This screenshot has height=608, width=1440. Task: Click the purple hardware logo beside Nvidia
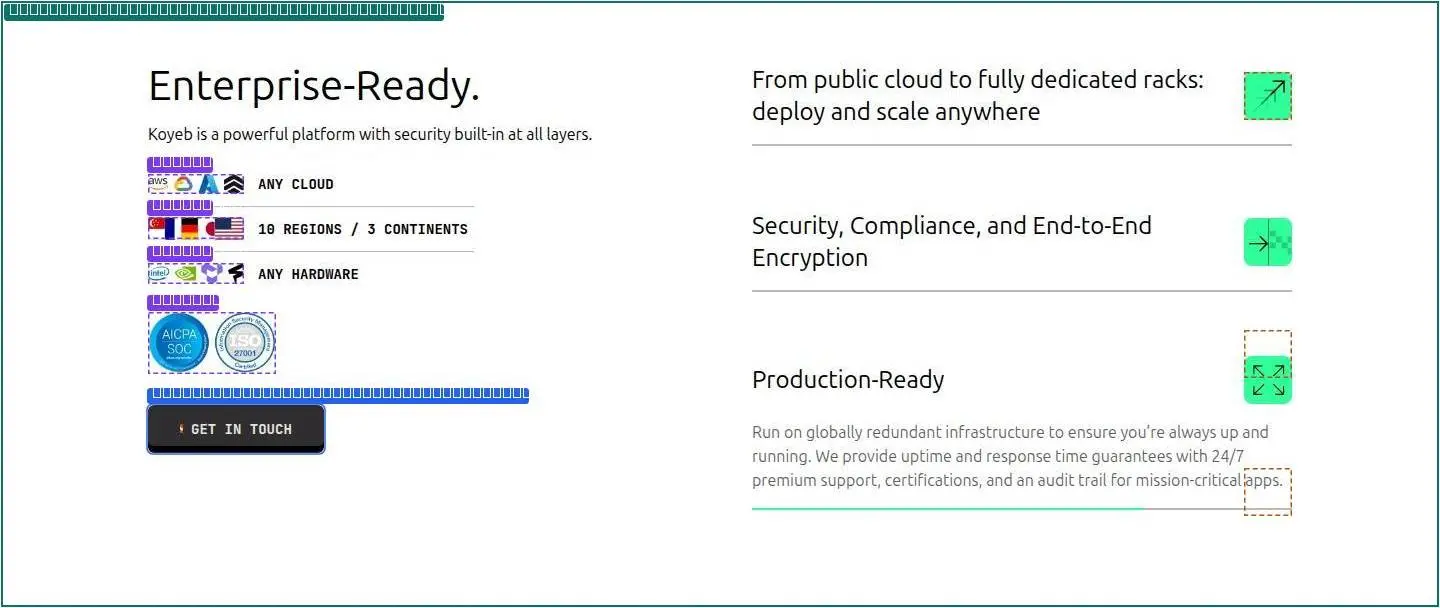(210, 273)
